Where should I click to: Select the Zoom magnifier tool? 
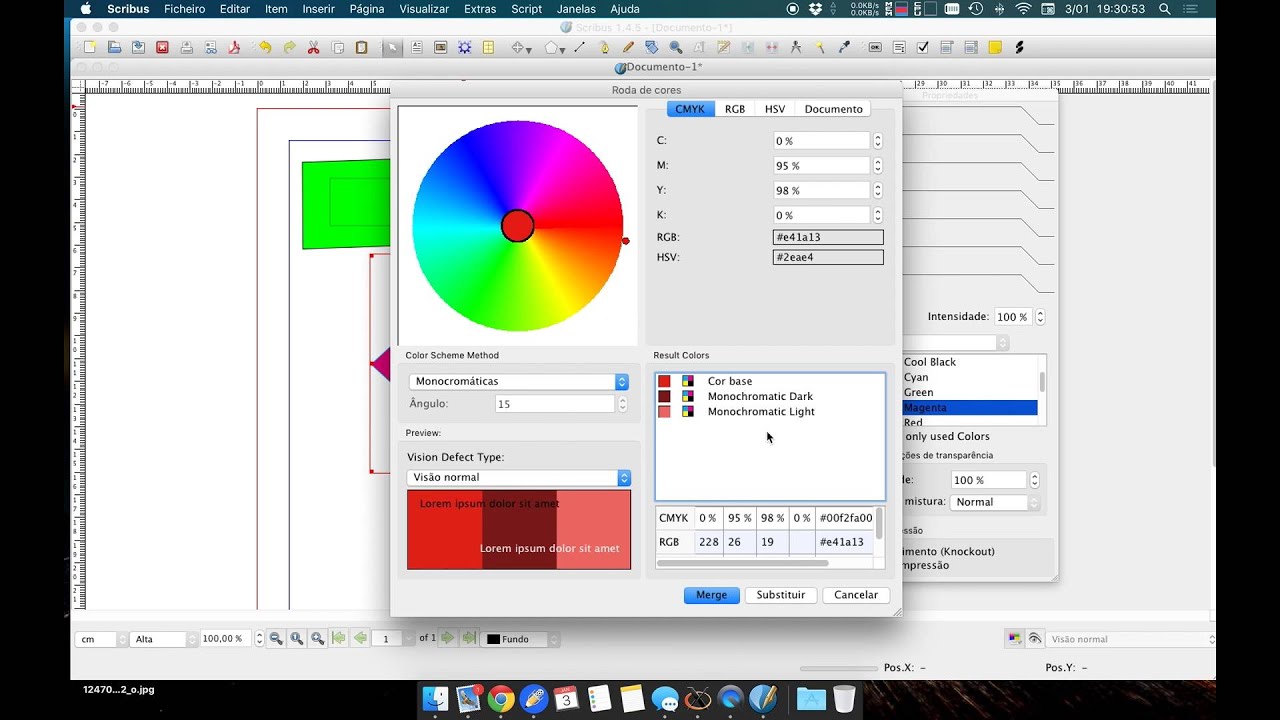[x=676, y=47]
